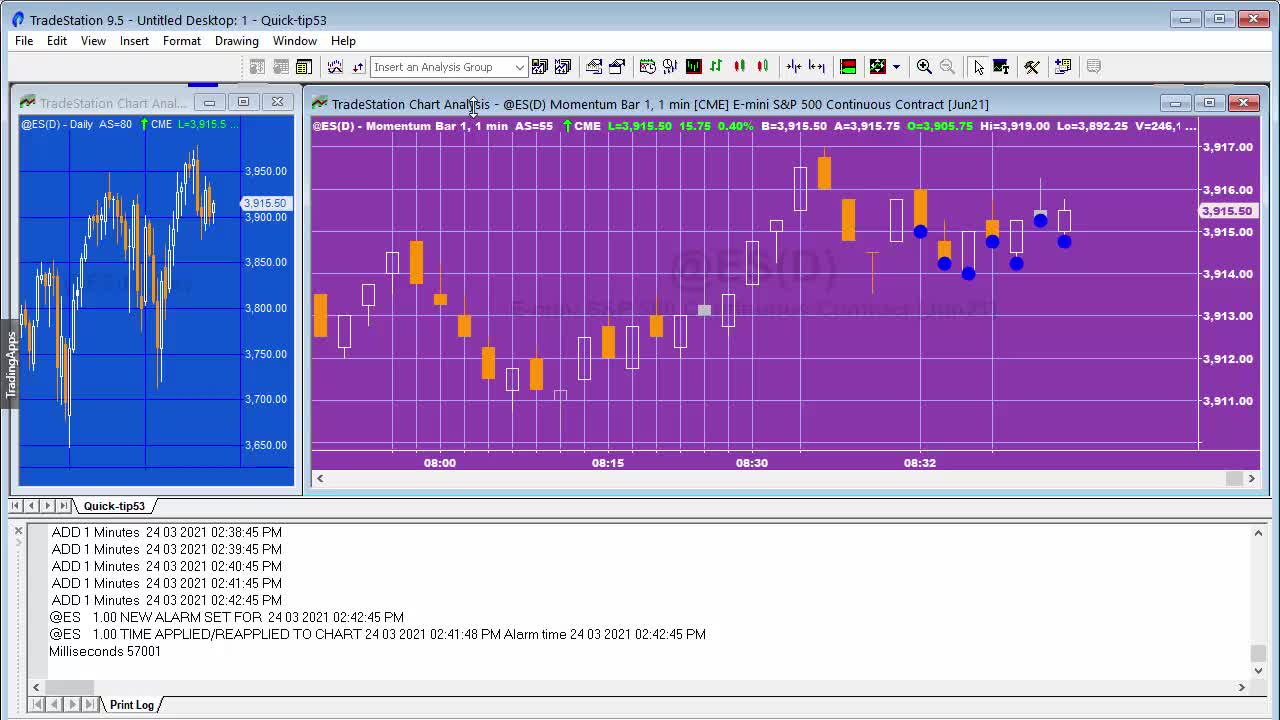Click the window list toolbar icon
The width and height of the screenshot is (1280, 720).
(1062, 67)
